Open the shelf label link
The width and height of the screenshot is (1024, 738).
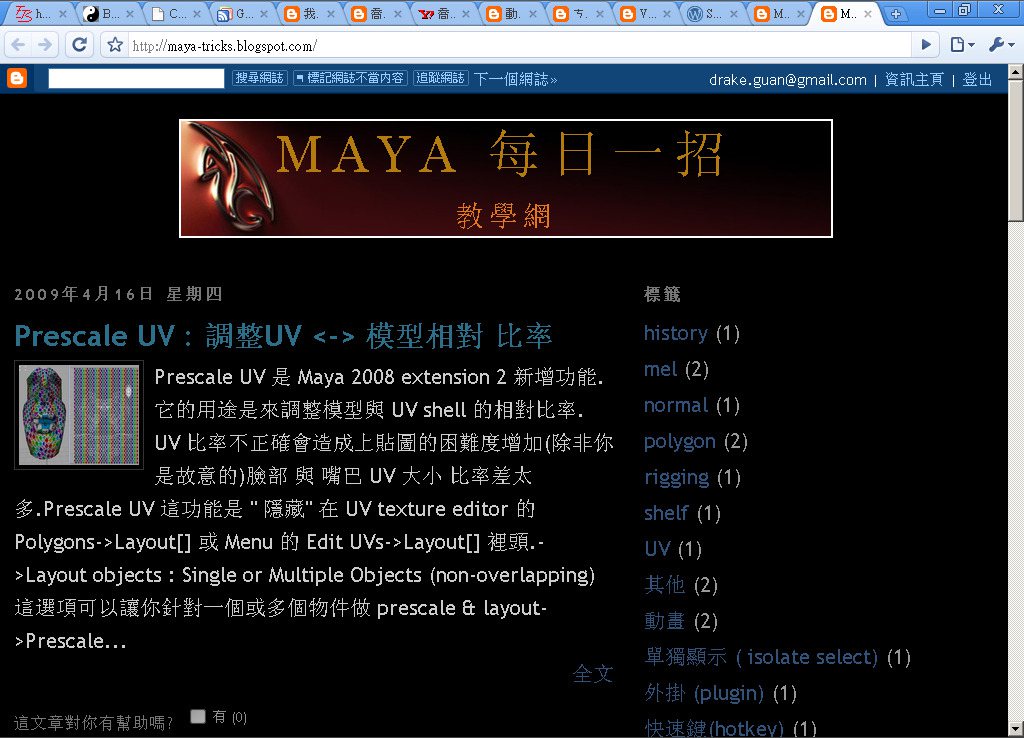point(666,513)
